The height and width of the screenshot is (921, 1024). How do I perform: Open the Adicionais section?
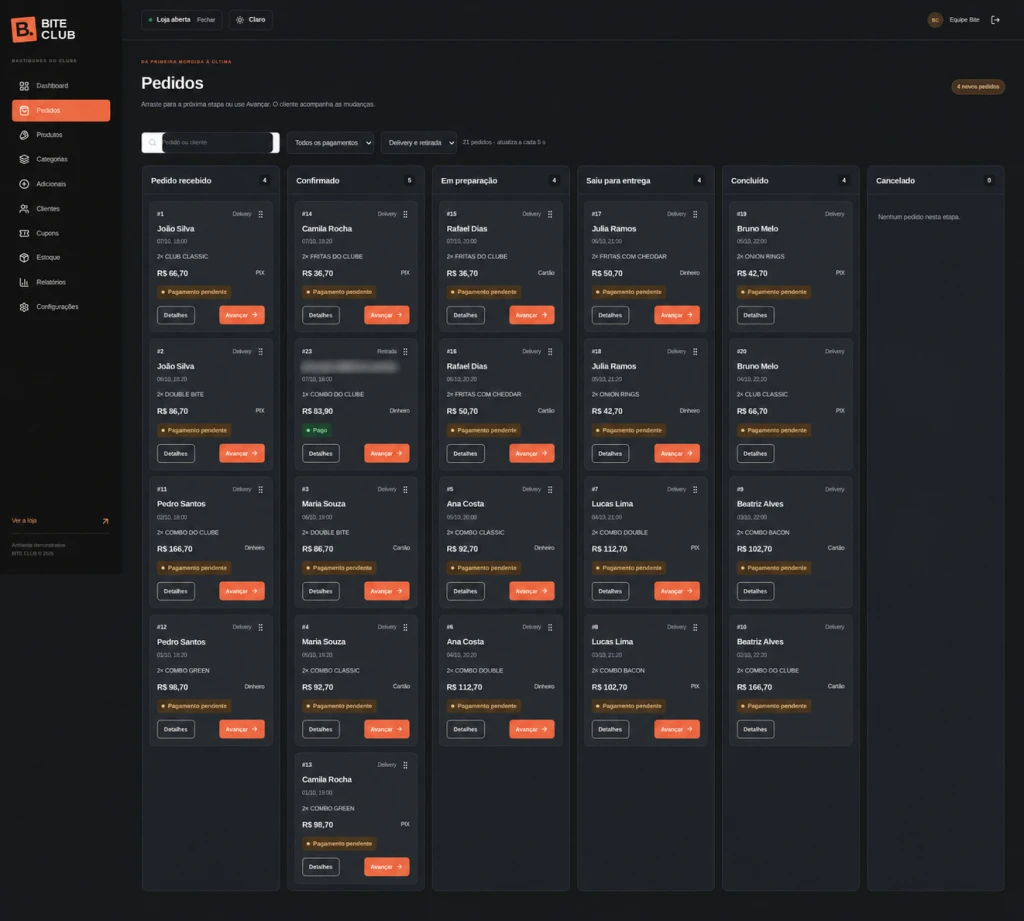[61, 184]
